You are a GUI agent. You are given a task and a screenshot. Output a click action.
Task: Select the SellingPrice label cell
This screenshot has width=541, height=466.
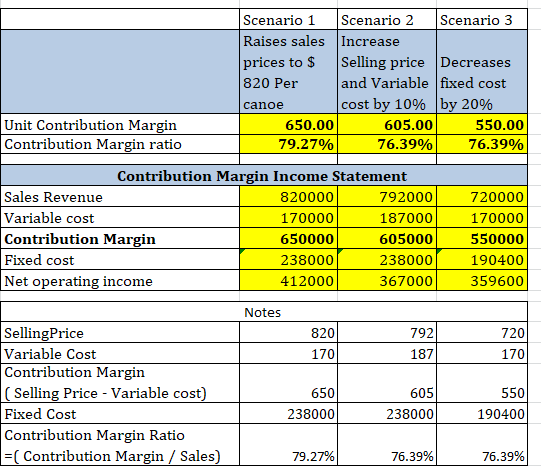pos(120,333)
